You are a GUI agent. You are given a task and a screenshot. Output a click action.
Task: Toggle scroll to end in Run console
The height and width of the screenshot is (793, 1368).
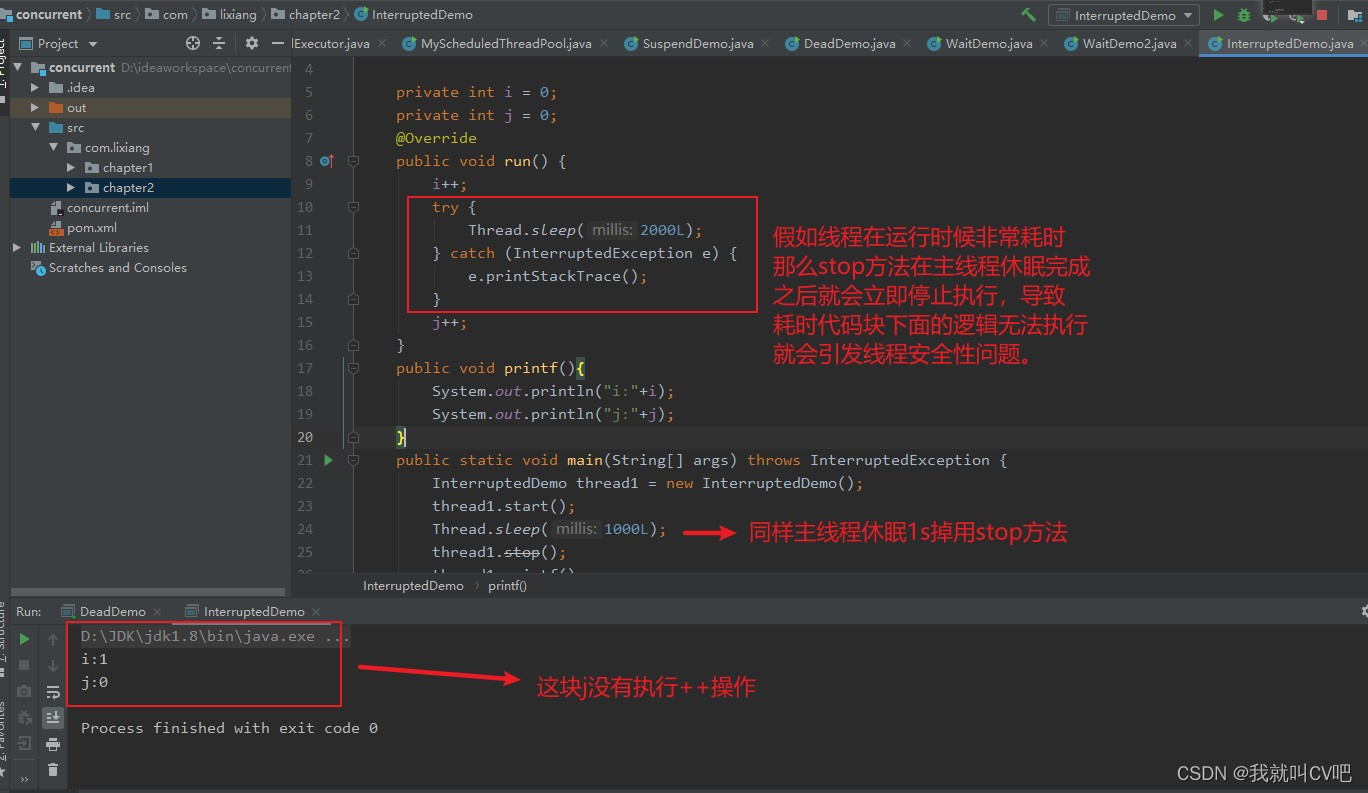[x=53, y=717]
